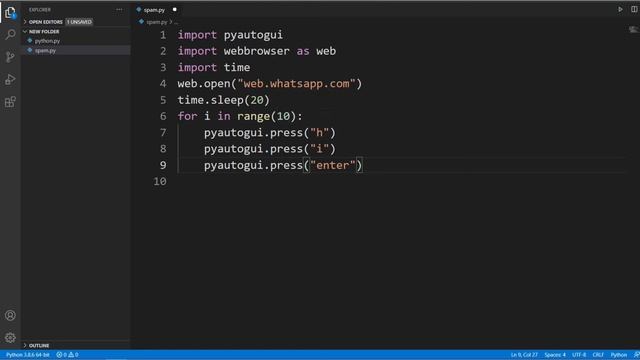Viewport: 640px width, 360px height.
Task: Select spam.py in the explorer tree
Action: coord(45,51)
